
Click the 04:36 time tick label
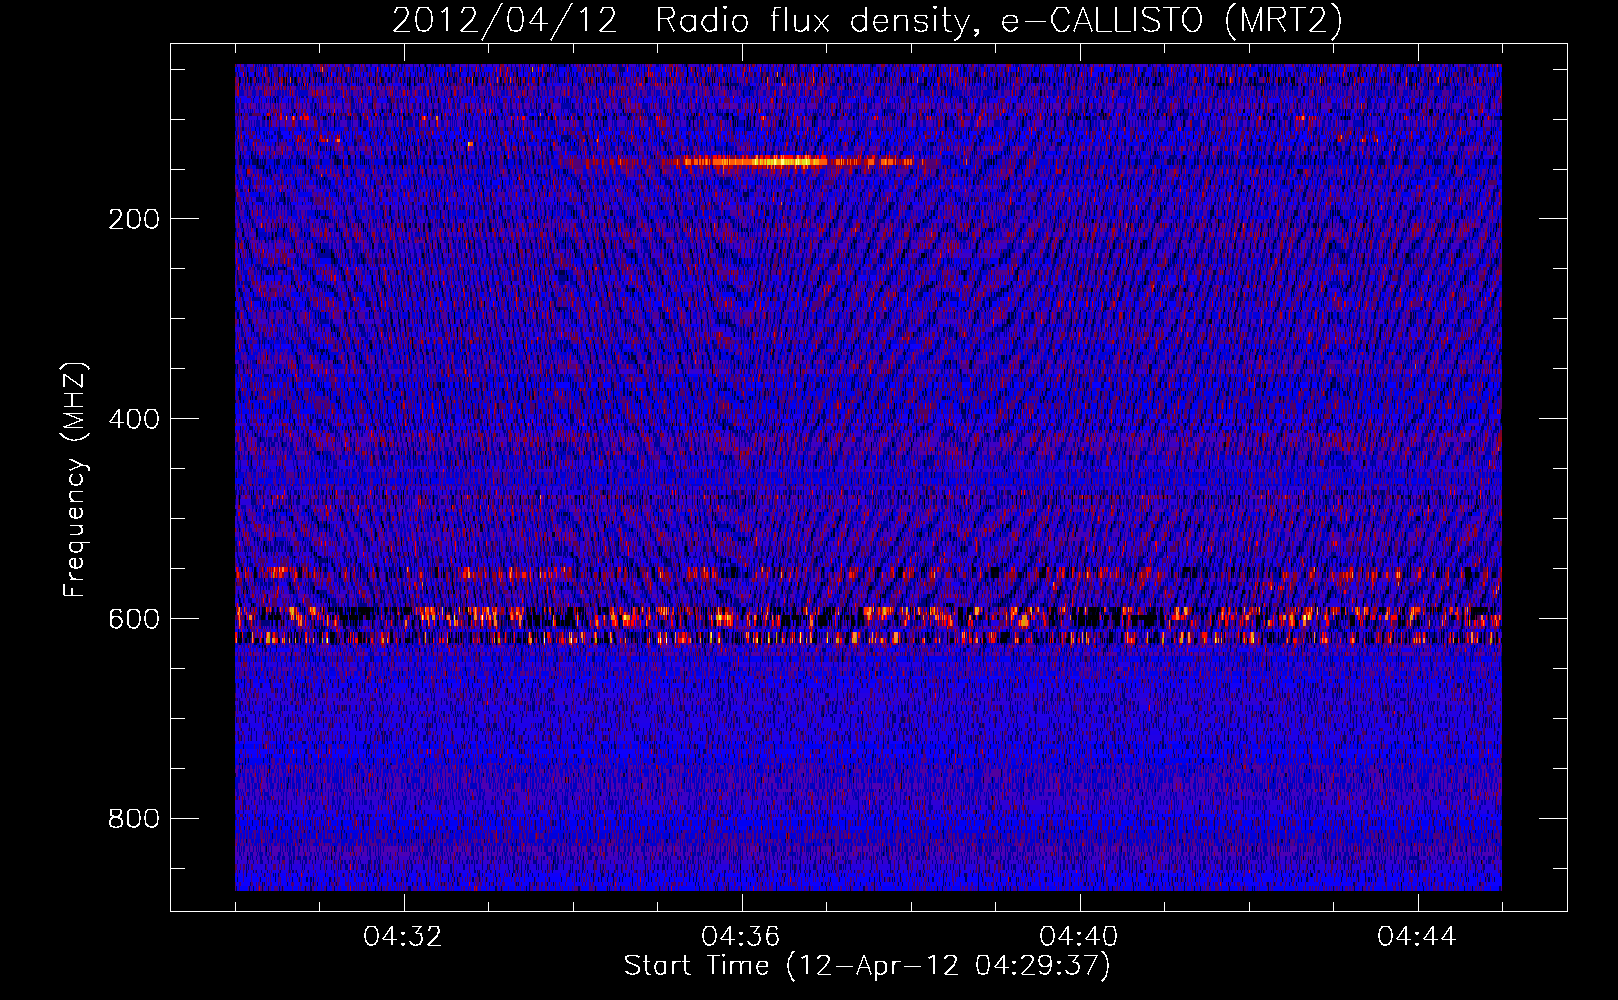741,937
